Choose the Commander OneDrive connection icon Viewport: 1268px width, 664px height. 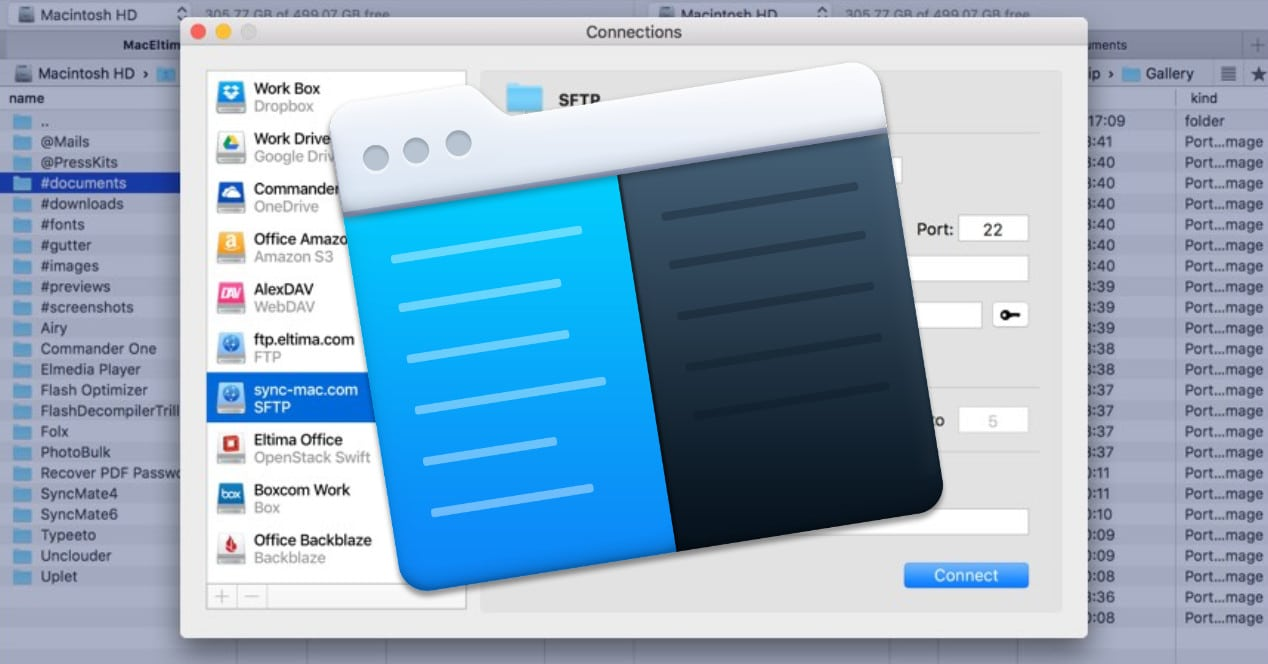pyautogui.click(x=231, y=197)
